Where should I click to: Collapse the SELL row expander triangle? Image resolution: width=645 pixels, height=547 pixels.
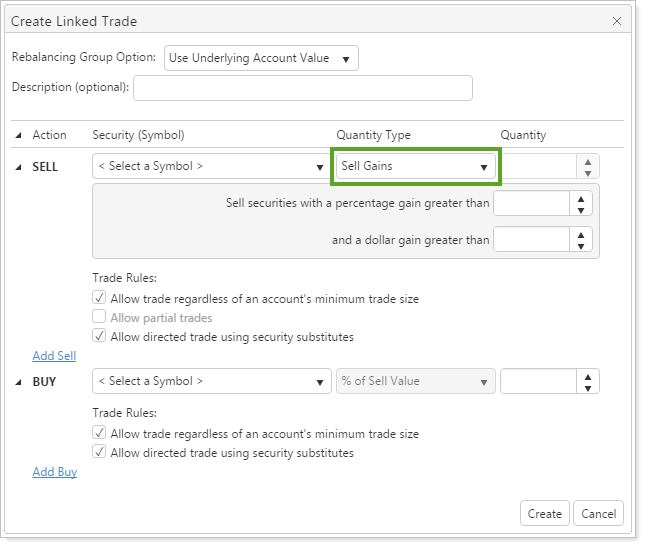click(19, 167)
